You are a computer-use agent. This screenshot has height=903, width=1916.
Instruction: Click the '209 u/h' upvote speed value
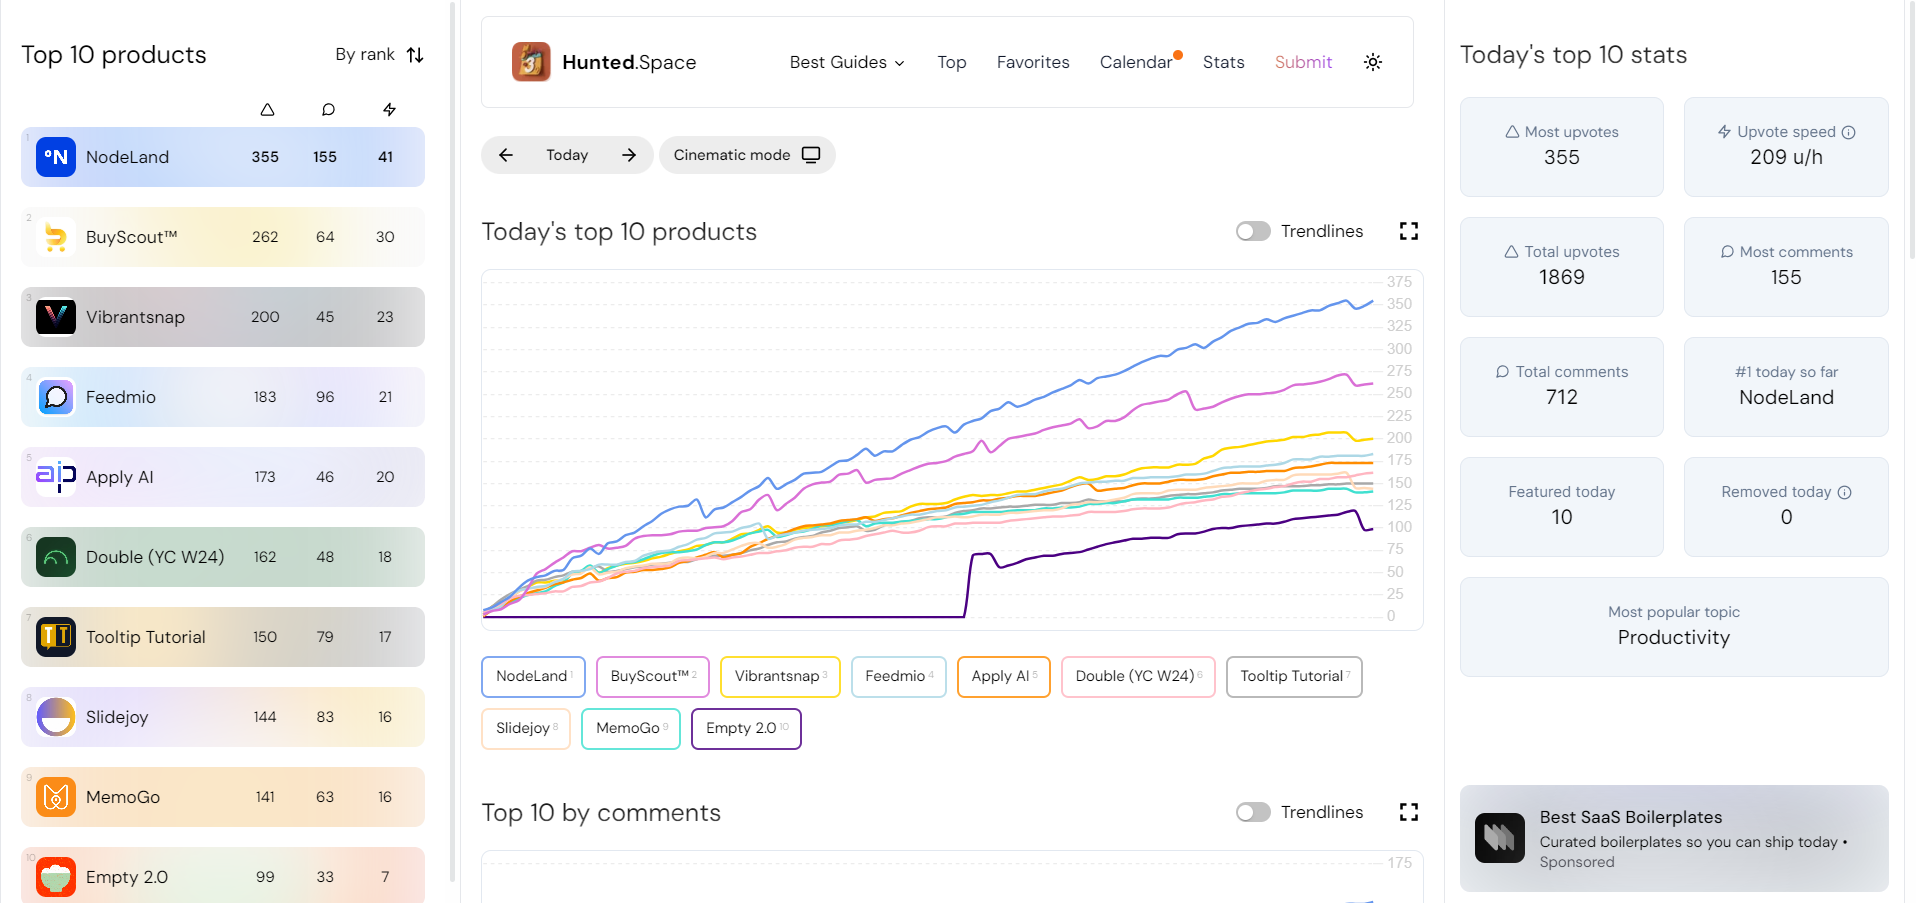click(1786, 157)
